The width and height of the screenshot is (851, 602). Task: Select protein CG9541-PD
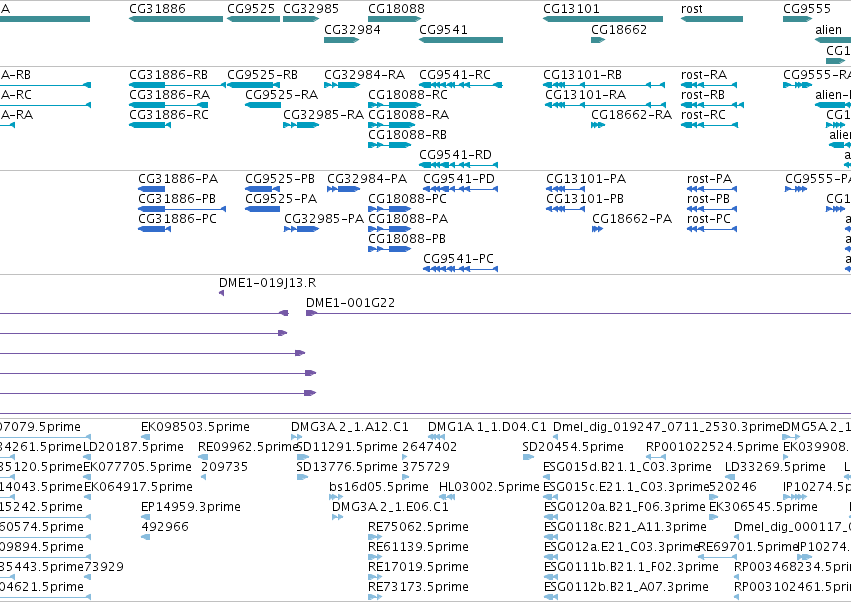pyautogui.click(x=459, y=179)
